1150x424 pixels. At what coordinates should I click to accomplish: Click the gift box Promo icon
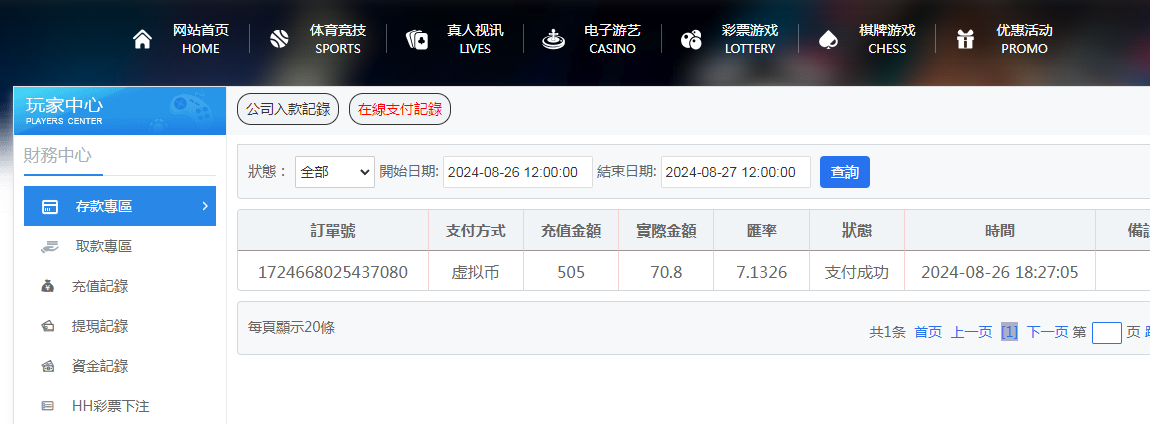coord(965,39)
